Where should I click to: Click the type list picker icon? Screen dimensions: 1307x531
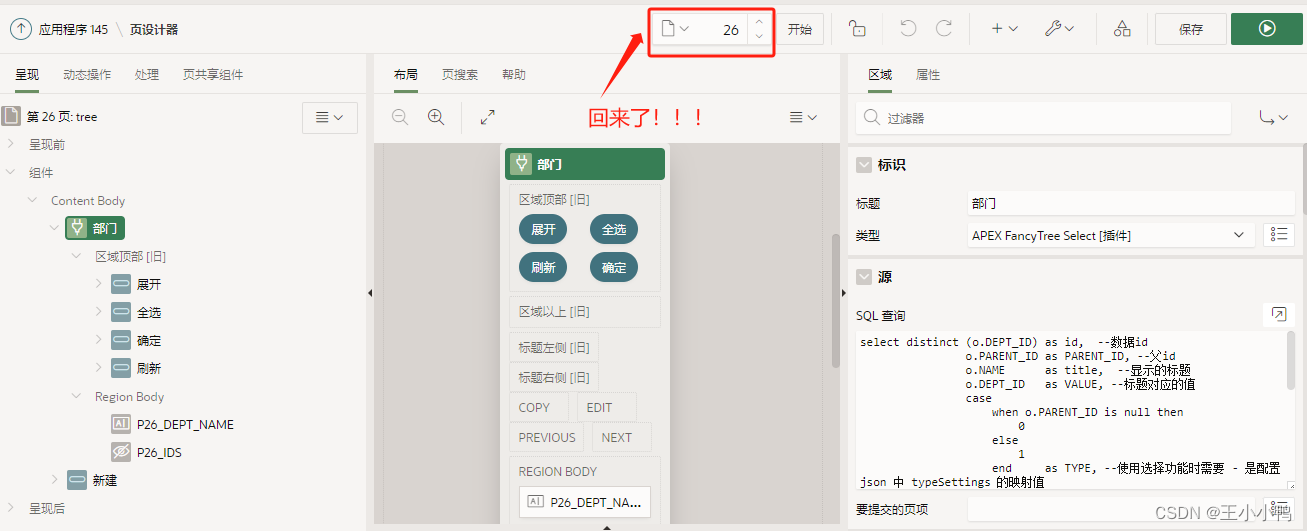[x=1279, y=235]
